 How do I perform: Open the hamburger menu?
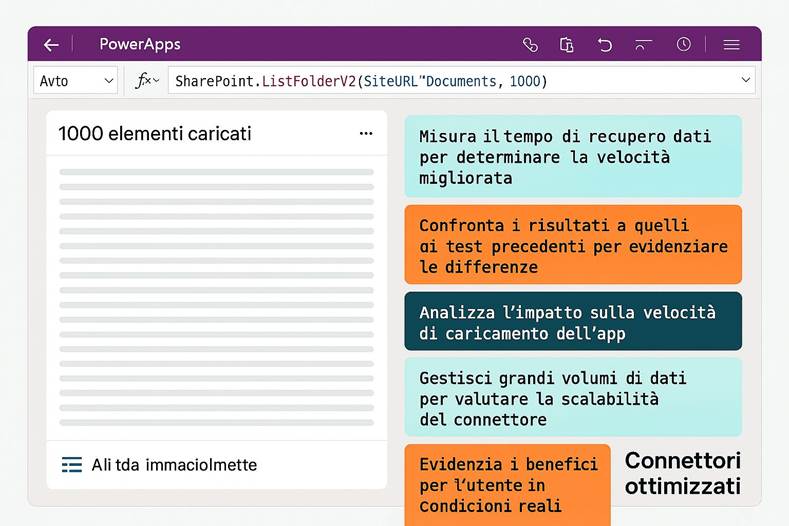pyautogui.click(x=731, y=45)
